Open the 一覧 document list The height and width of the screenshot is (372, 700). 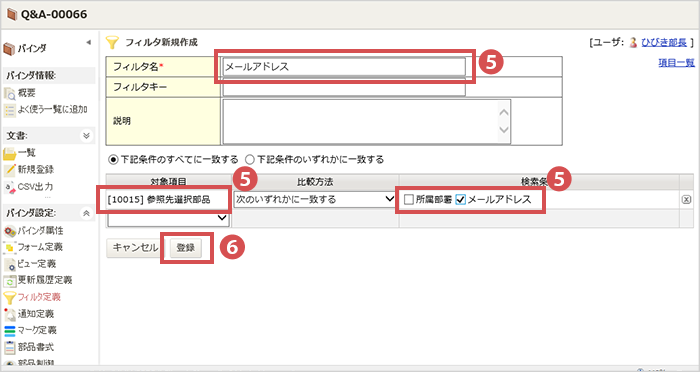[x=26, y=153]
